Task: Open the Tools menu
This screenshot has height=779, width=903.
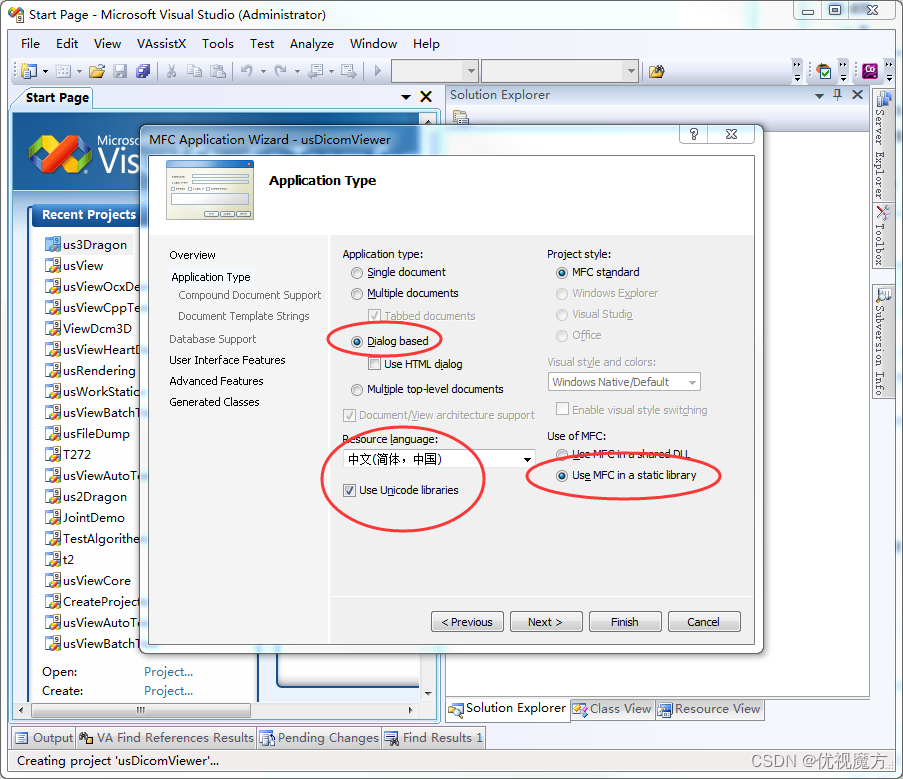Action: (218, 44)
